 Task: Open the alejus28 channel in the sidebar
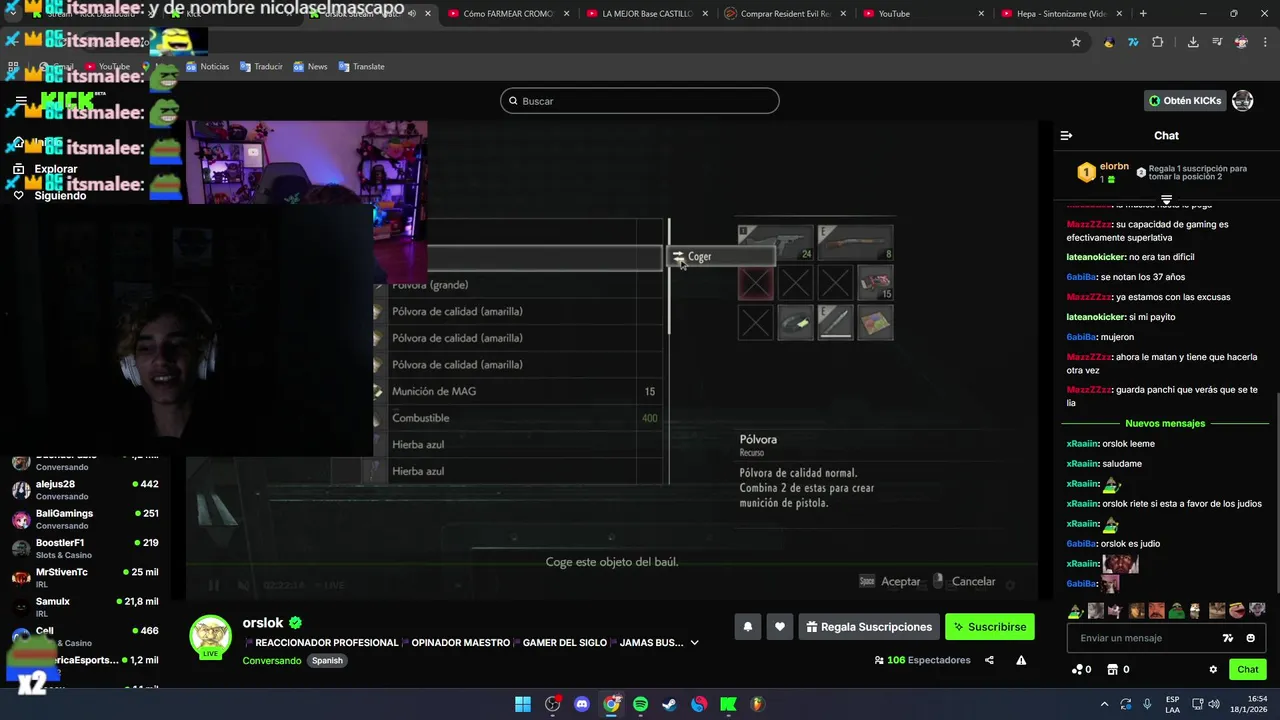85,490
